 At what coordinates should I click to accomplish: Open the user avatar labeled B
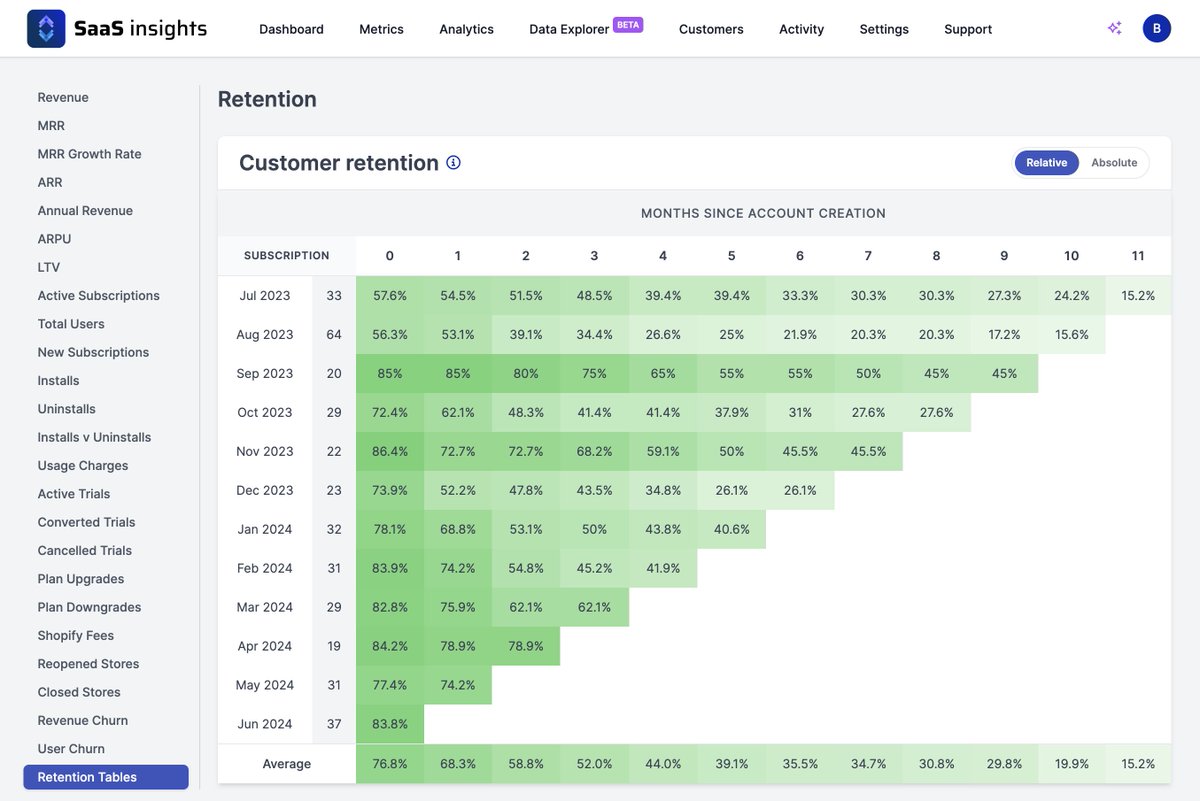click(x=1156, y=27)
